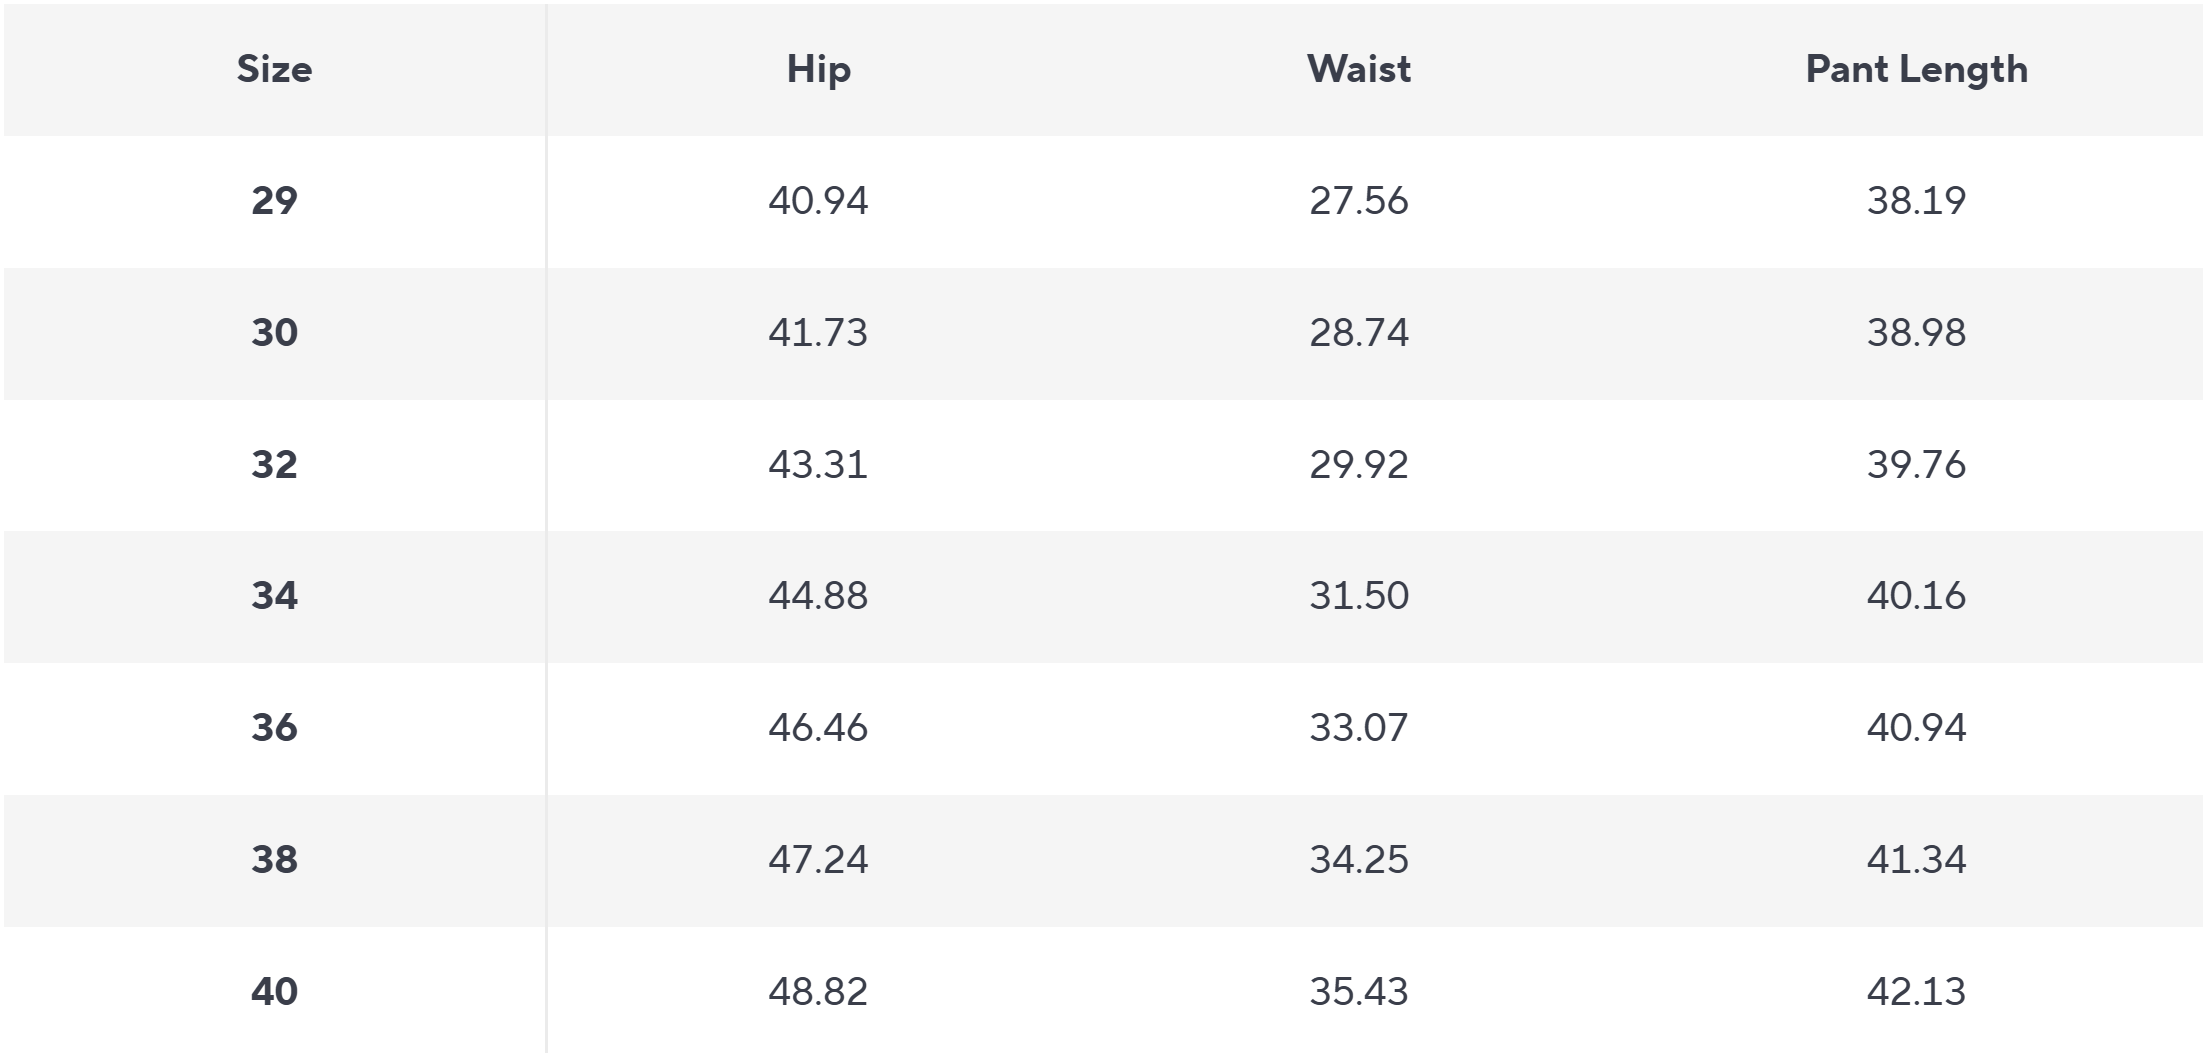The height and width of the screenshot is (1053, 2208).
Task: Select size 29 row label
Action: (x=274, y=201)
